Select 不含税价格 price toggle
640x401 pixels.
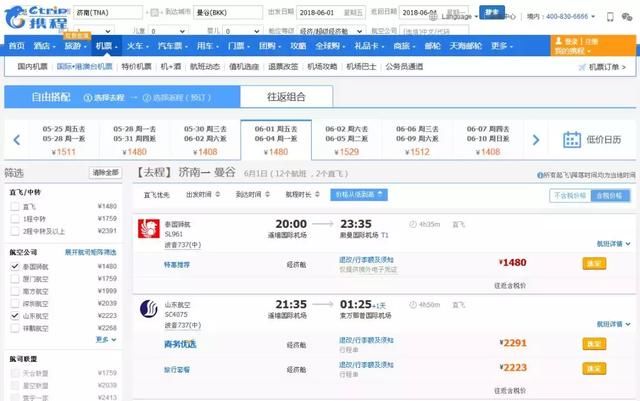(570, 196)
